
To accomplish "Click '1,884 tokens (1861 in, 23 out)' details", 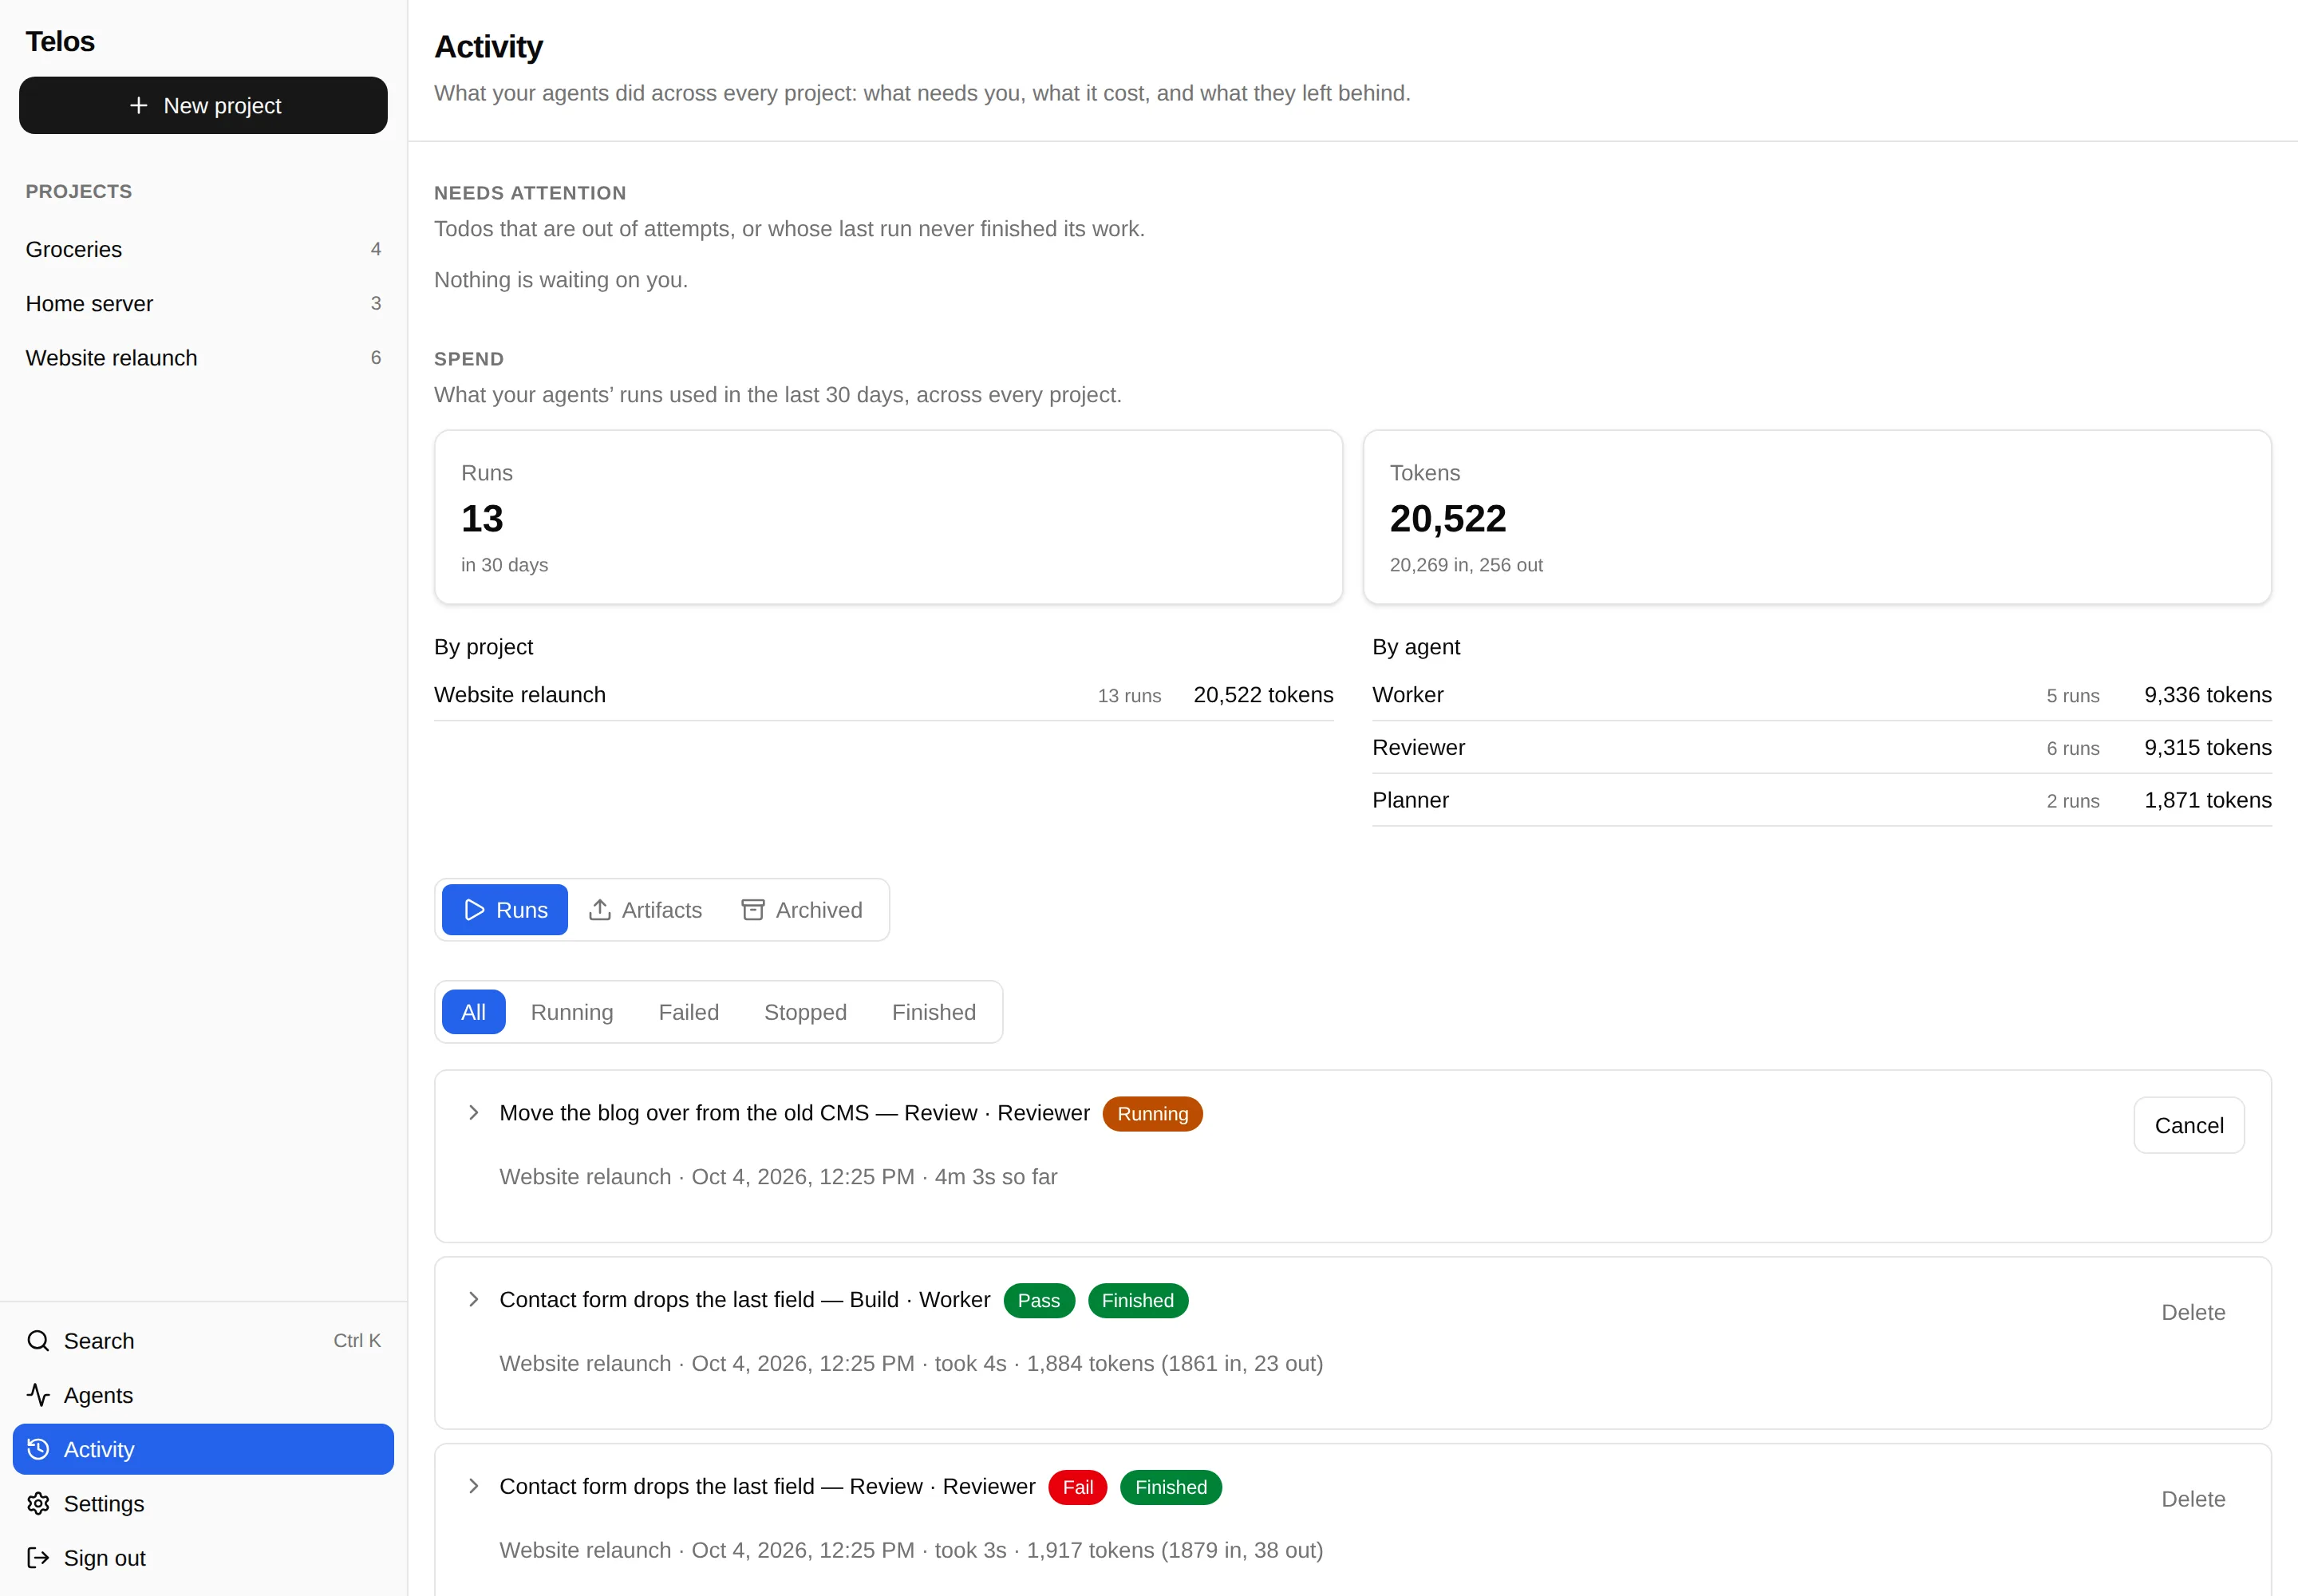I will [1174, 1364].
